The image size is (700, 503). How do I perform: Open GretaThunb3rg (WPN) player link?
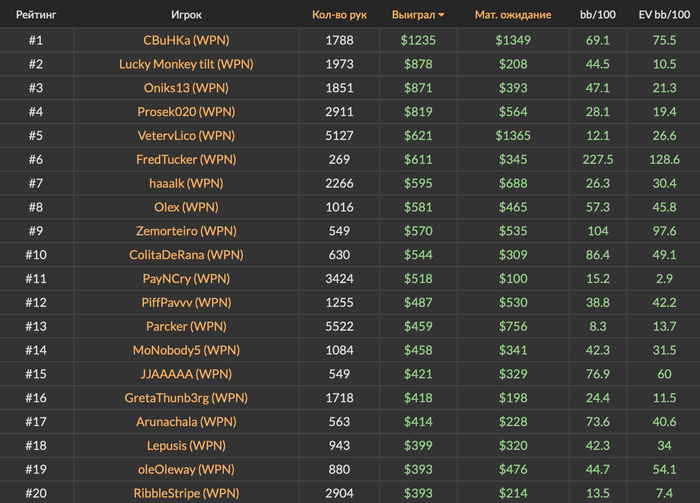[x=186, y=398]
